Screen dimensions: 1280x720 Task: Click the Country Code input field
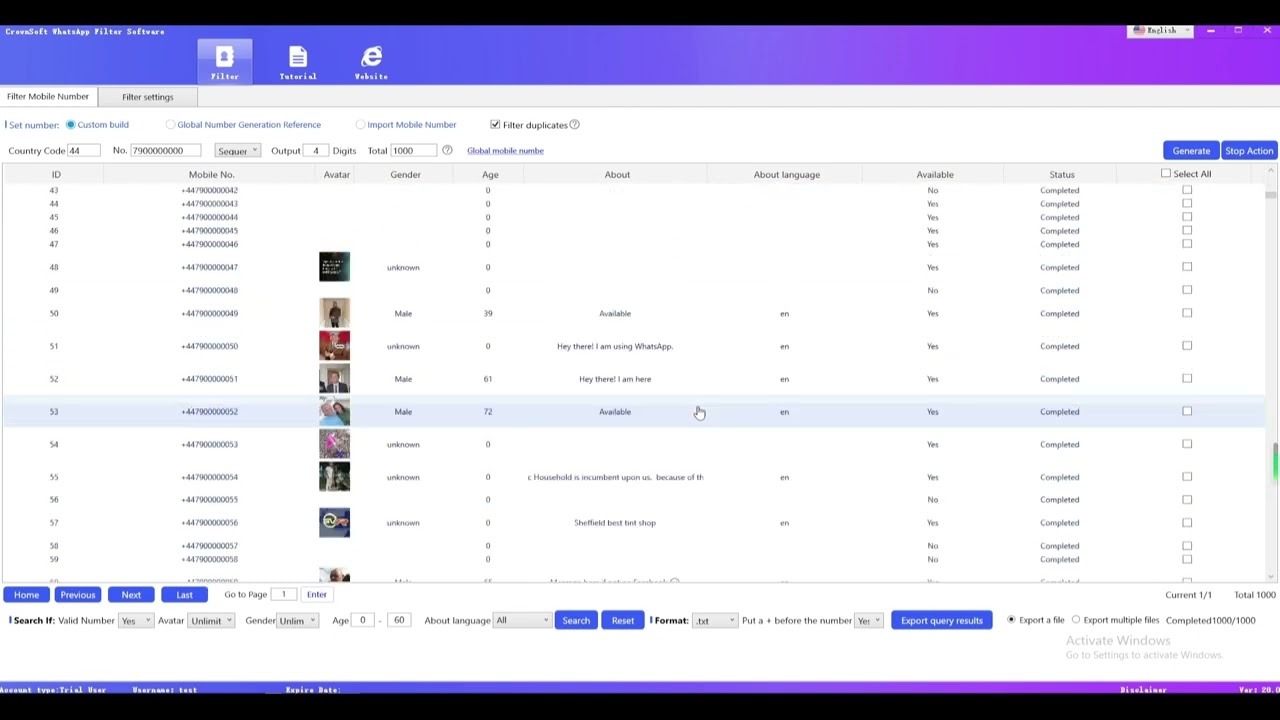[83, 151]
